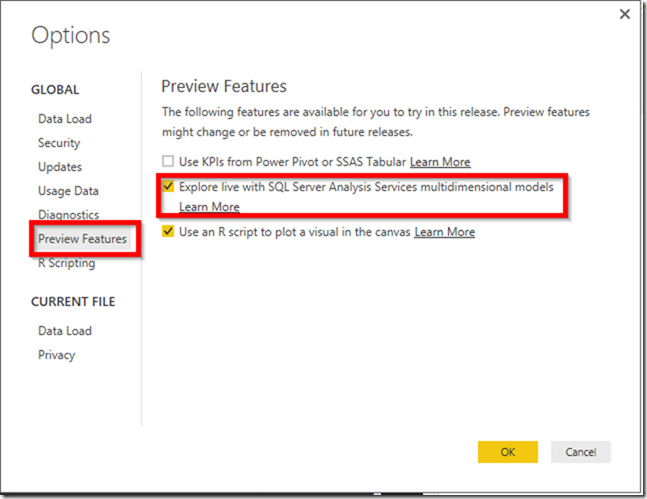This screenshot has height=499, width=647.
Task: Click the Options dialog title
Action: [71, 36]
